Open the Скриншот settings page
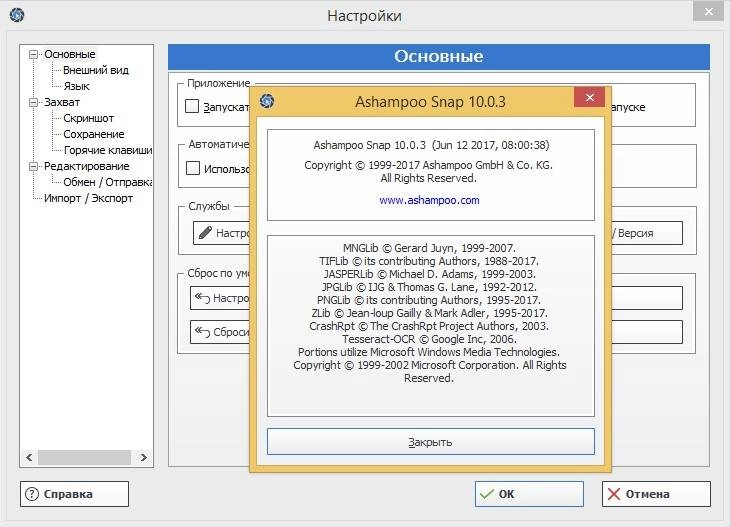 point(88,118)
